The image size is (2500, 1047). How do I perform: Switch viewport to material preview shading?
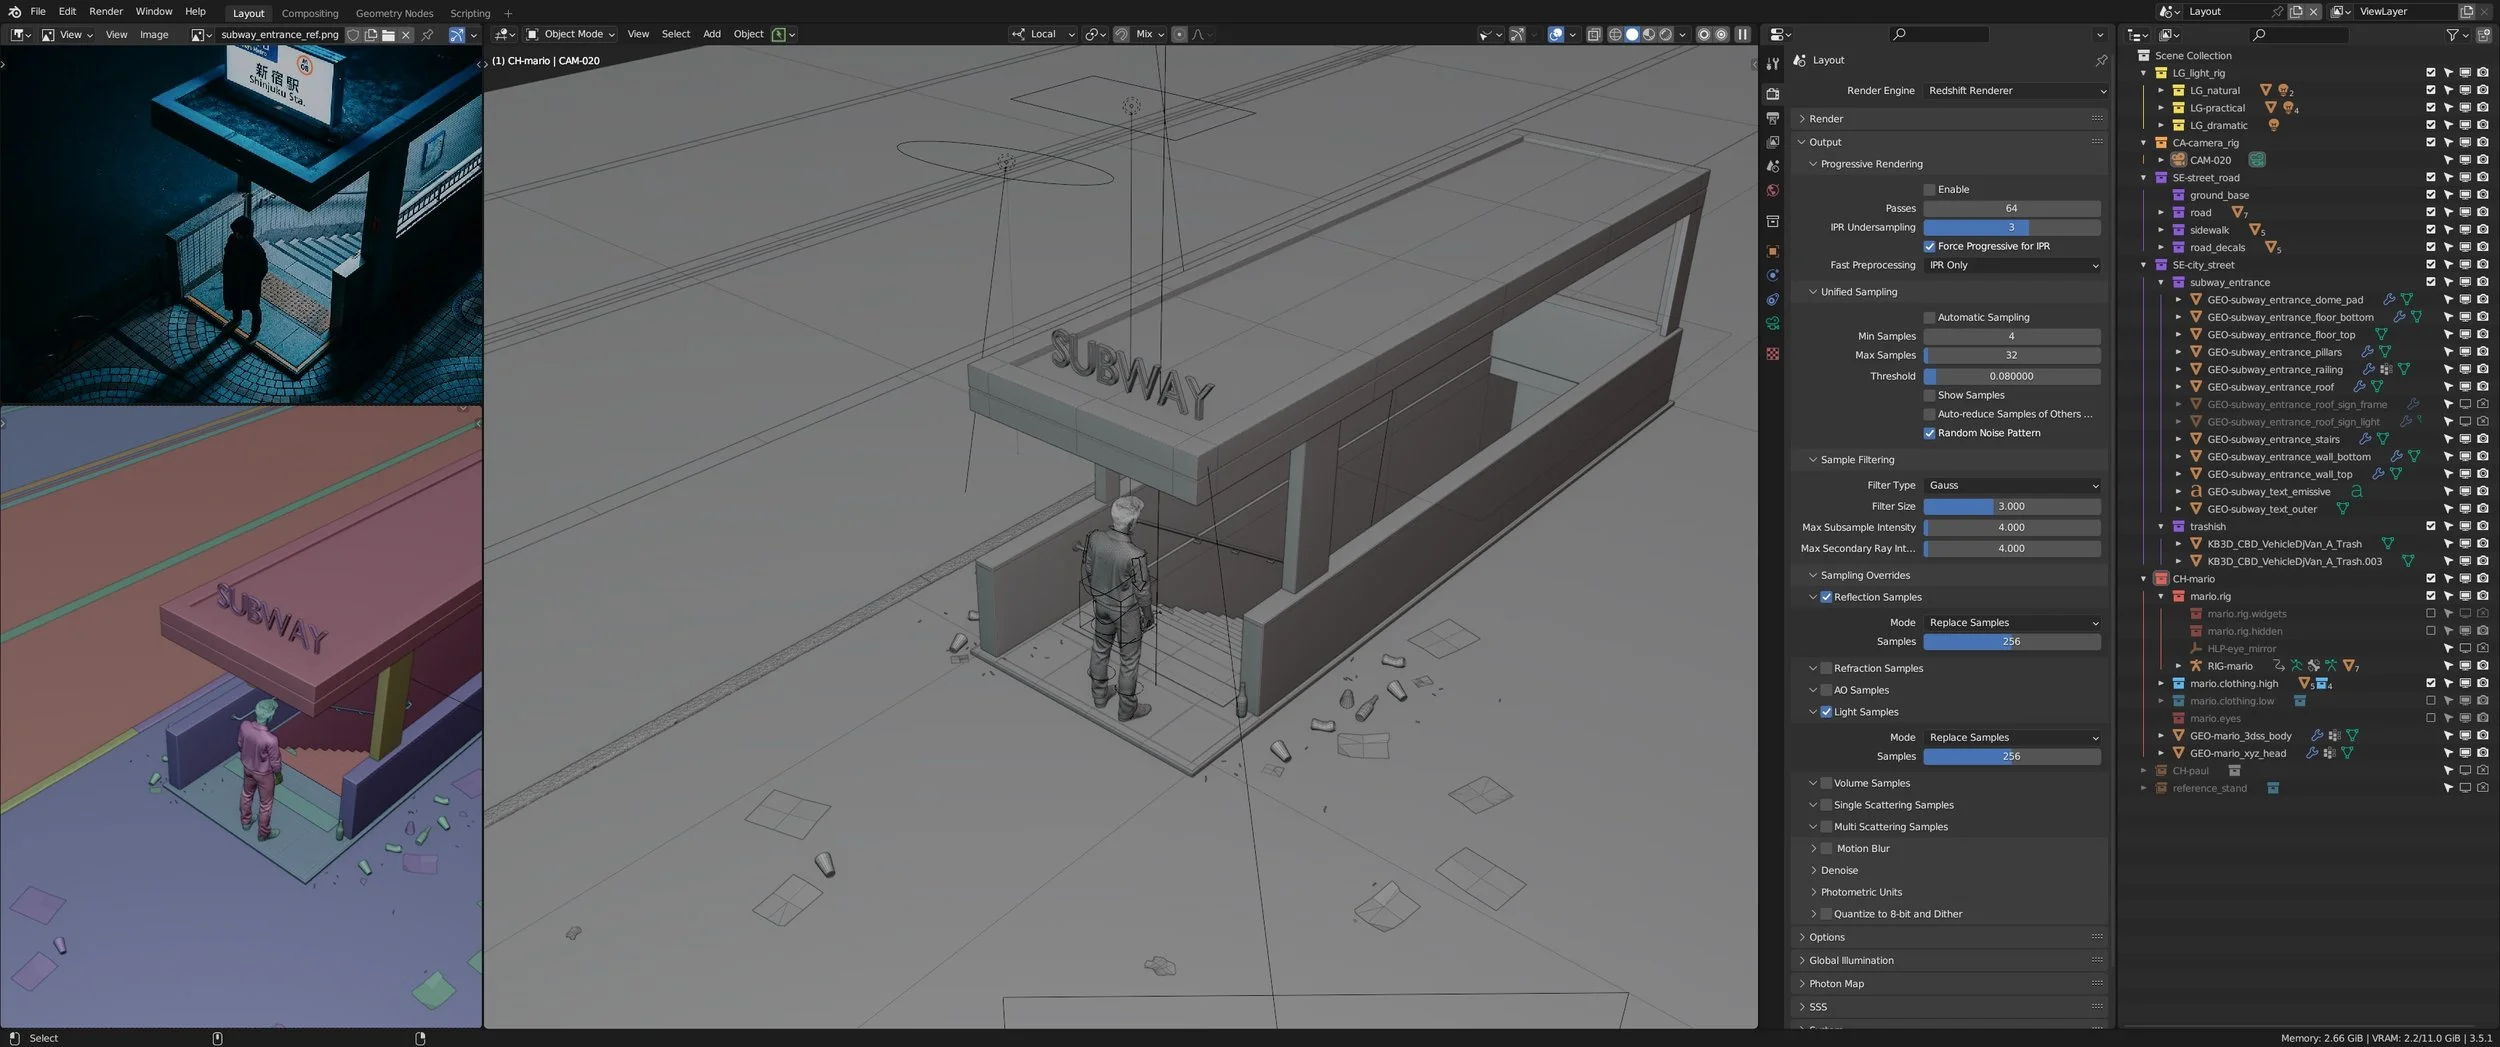1649,34
